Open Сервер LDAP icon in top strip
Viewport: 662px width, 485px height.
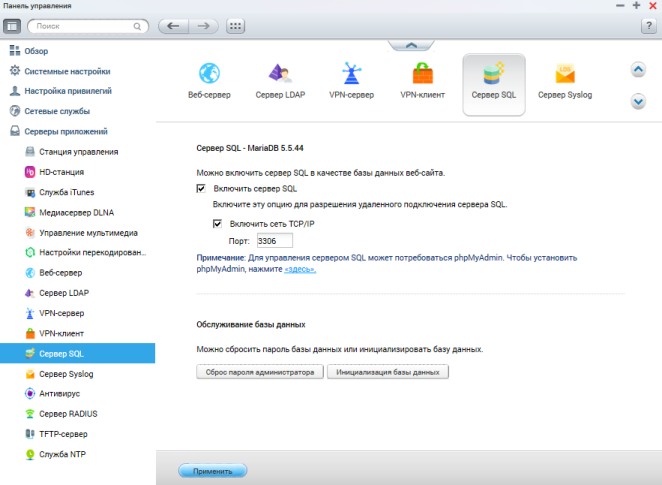click(280, 81)
